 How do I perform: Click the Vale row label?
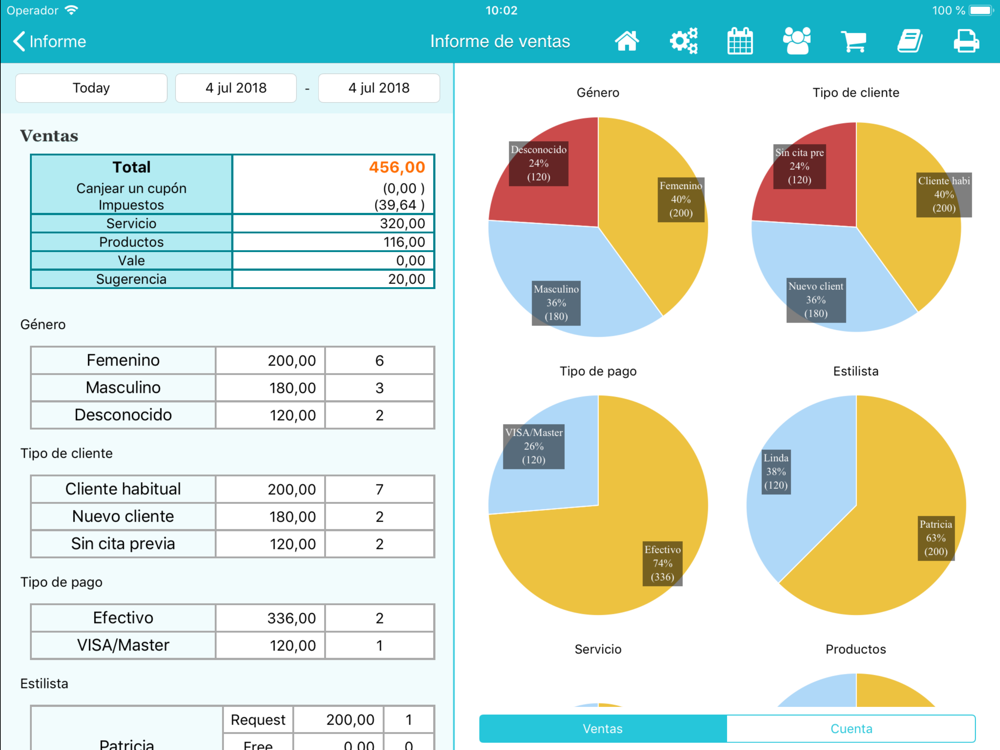131,260
